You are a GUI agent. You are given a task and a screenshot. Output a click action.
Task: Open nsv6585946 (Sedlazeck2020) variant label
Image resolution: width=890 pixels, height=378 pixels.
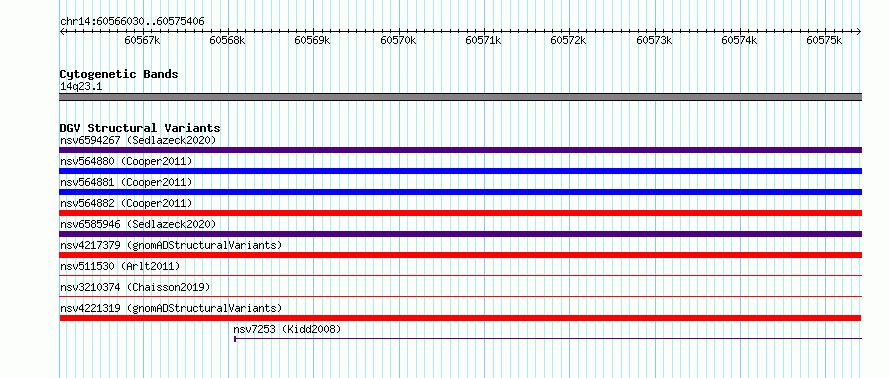(138, 224)
